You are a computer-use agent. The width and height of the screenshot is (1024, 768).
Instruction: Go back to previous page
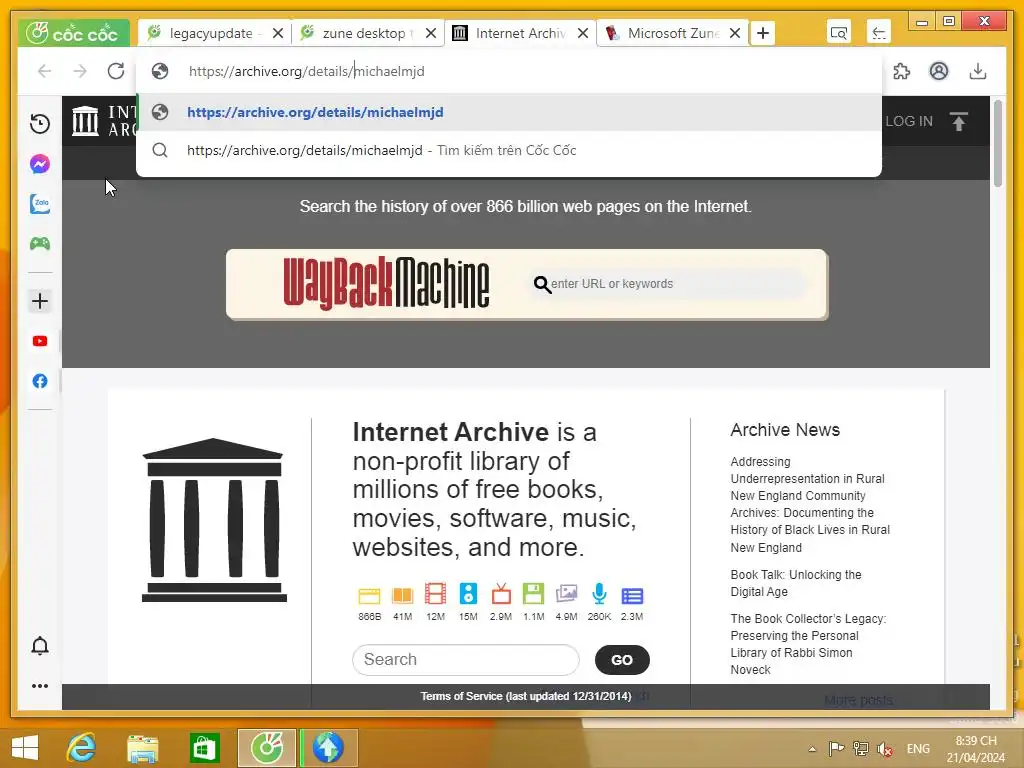[44, 71]
